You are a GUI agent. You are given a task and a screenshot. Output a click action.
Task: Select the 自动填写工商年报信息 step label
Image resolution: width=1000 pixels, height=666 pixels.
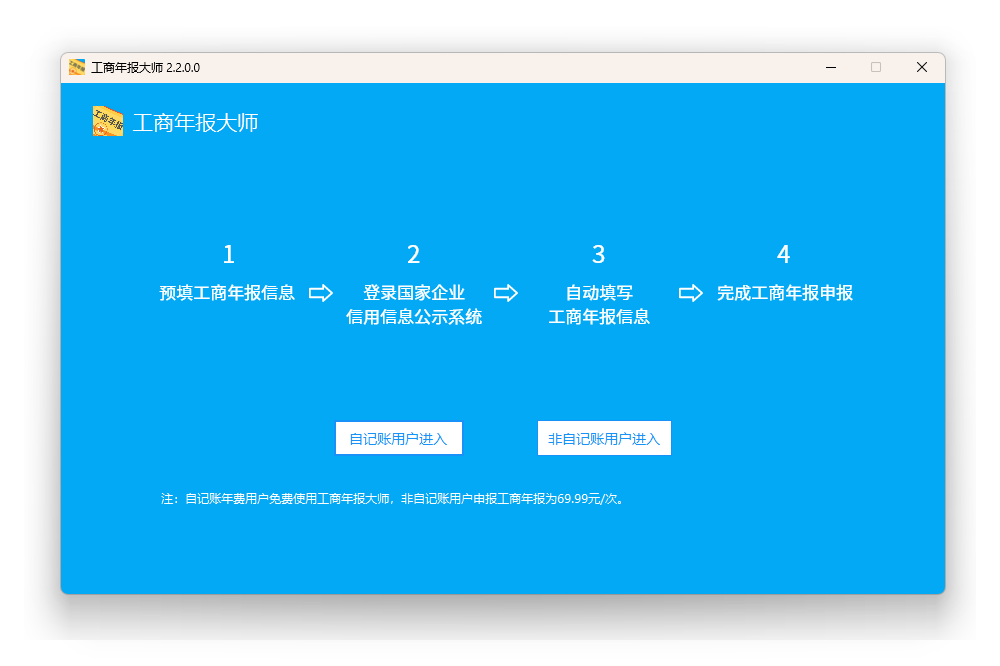click(x=599, y=305)
